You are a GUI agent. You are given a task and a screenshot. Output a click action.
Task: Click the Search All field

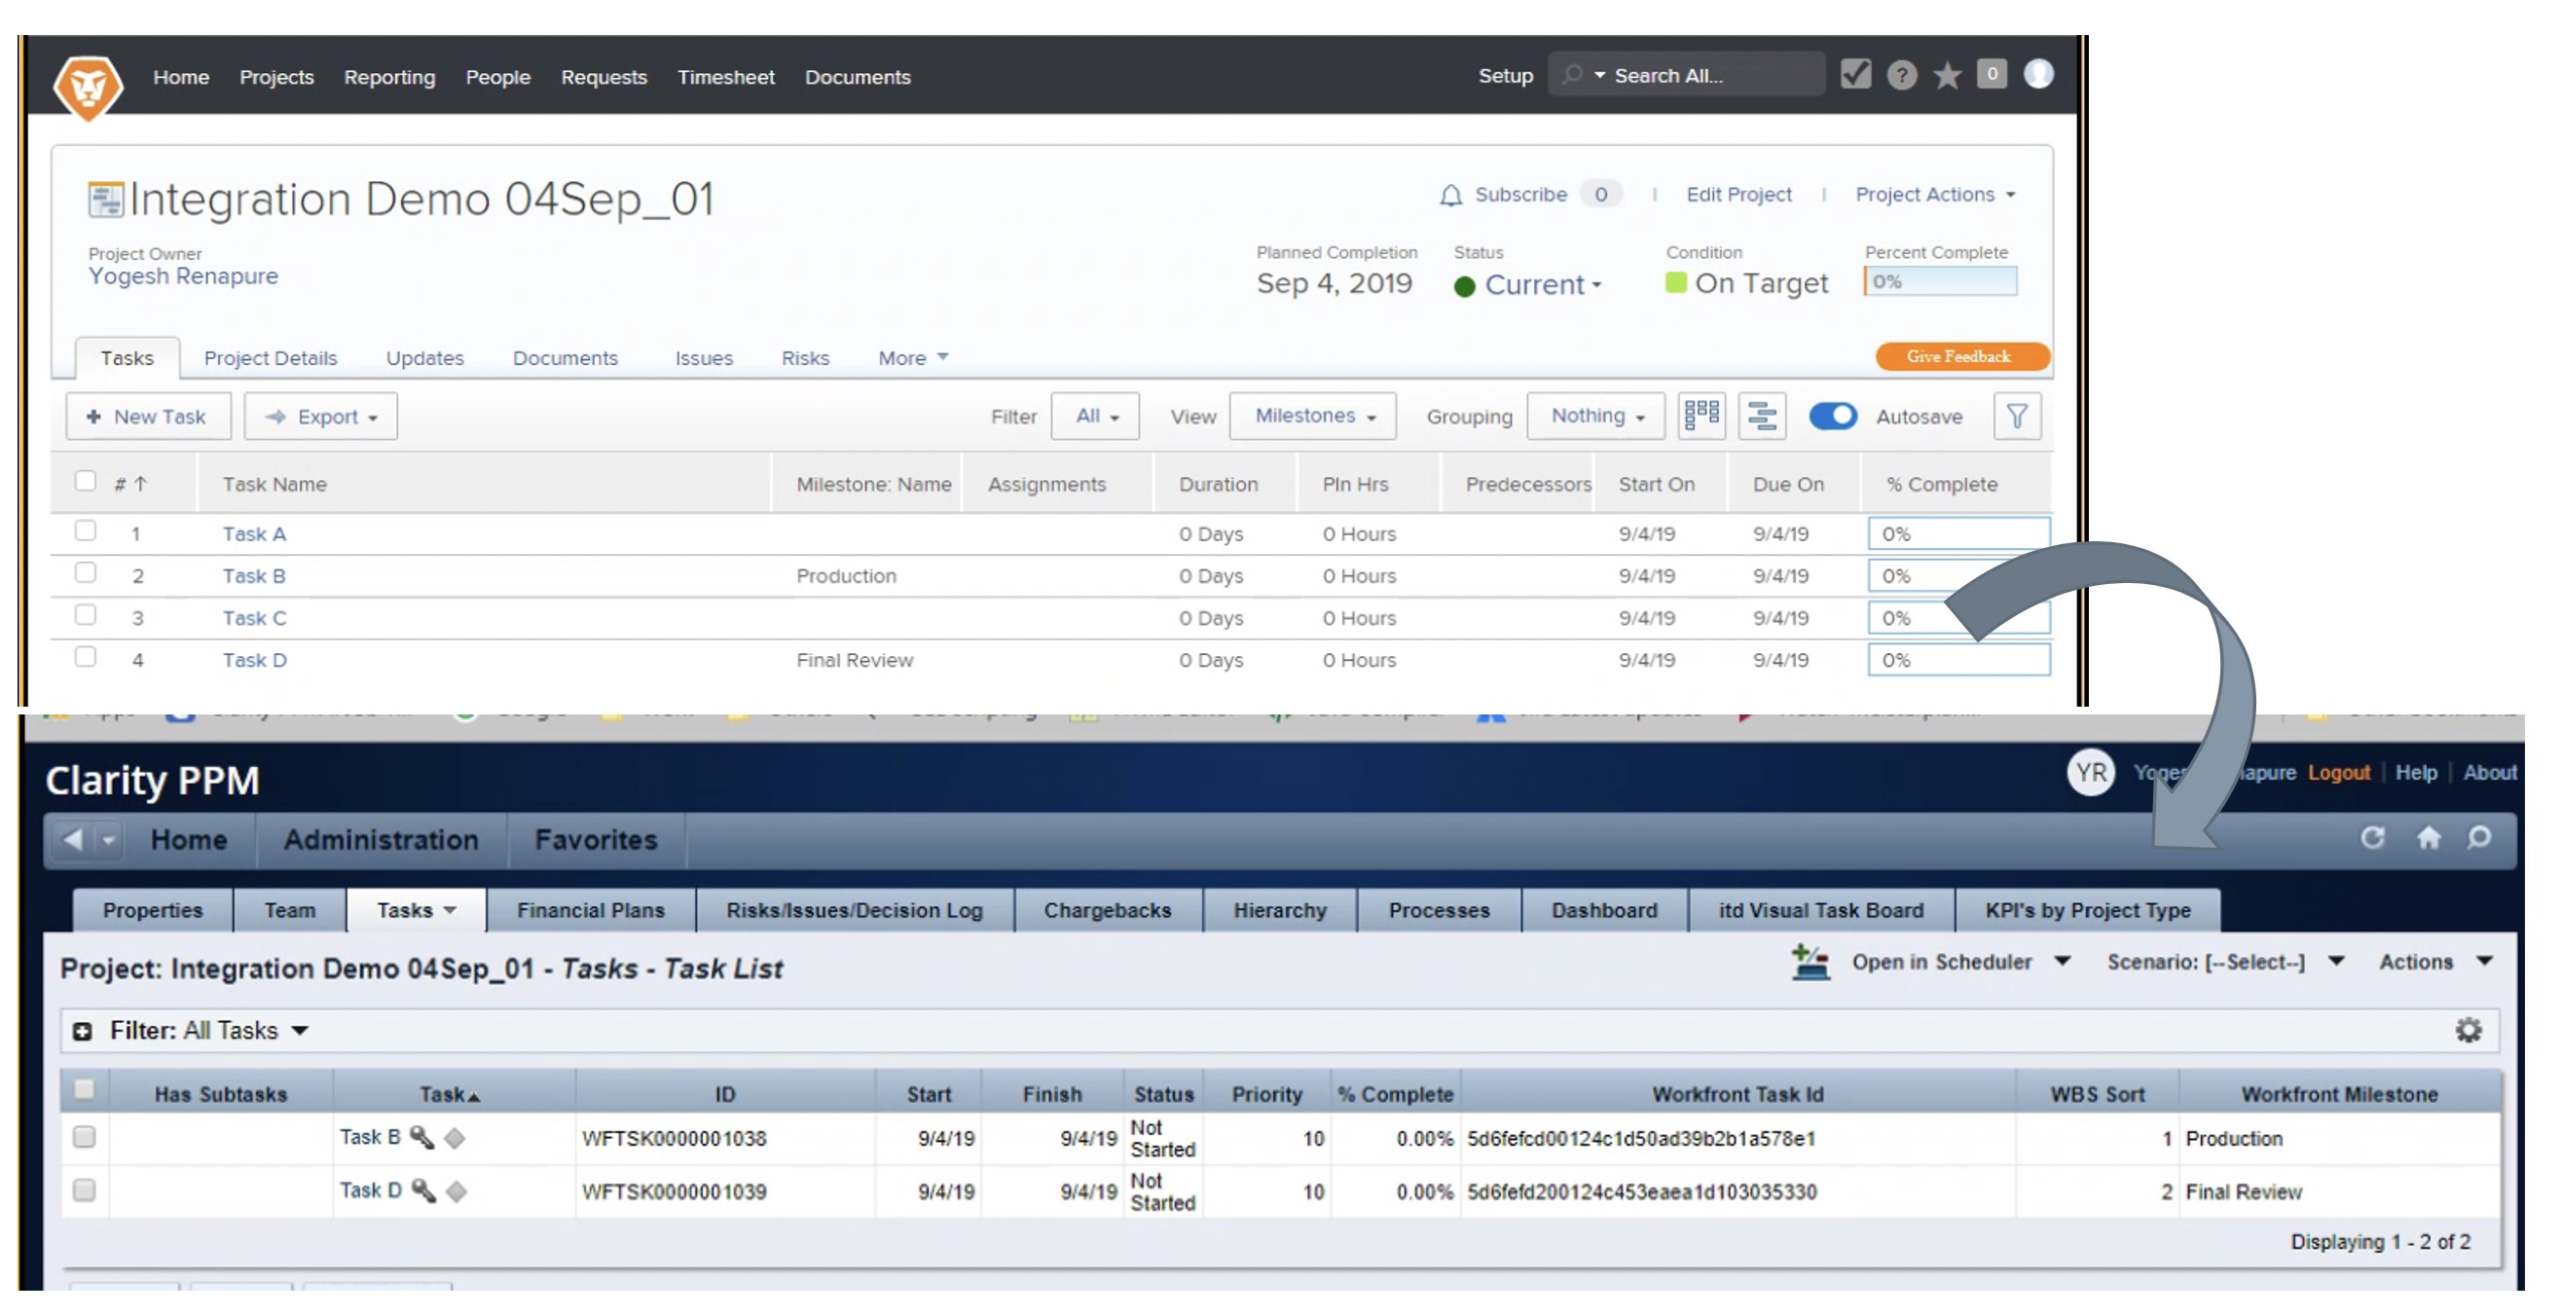click(x=1685, y=75)
